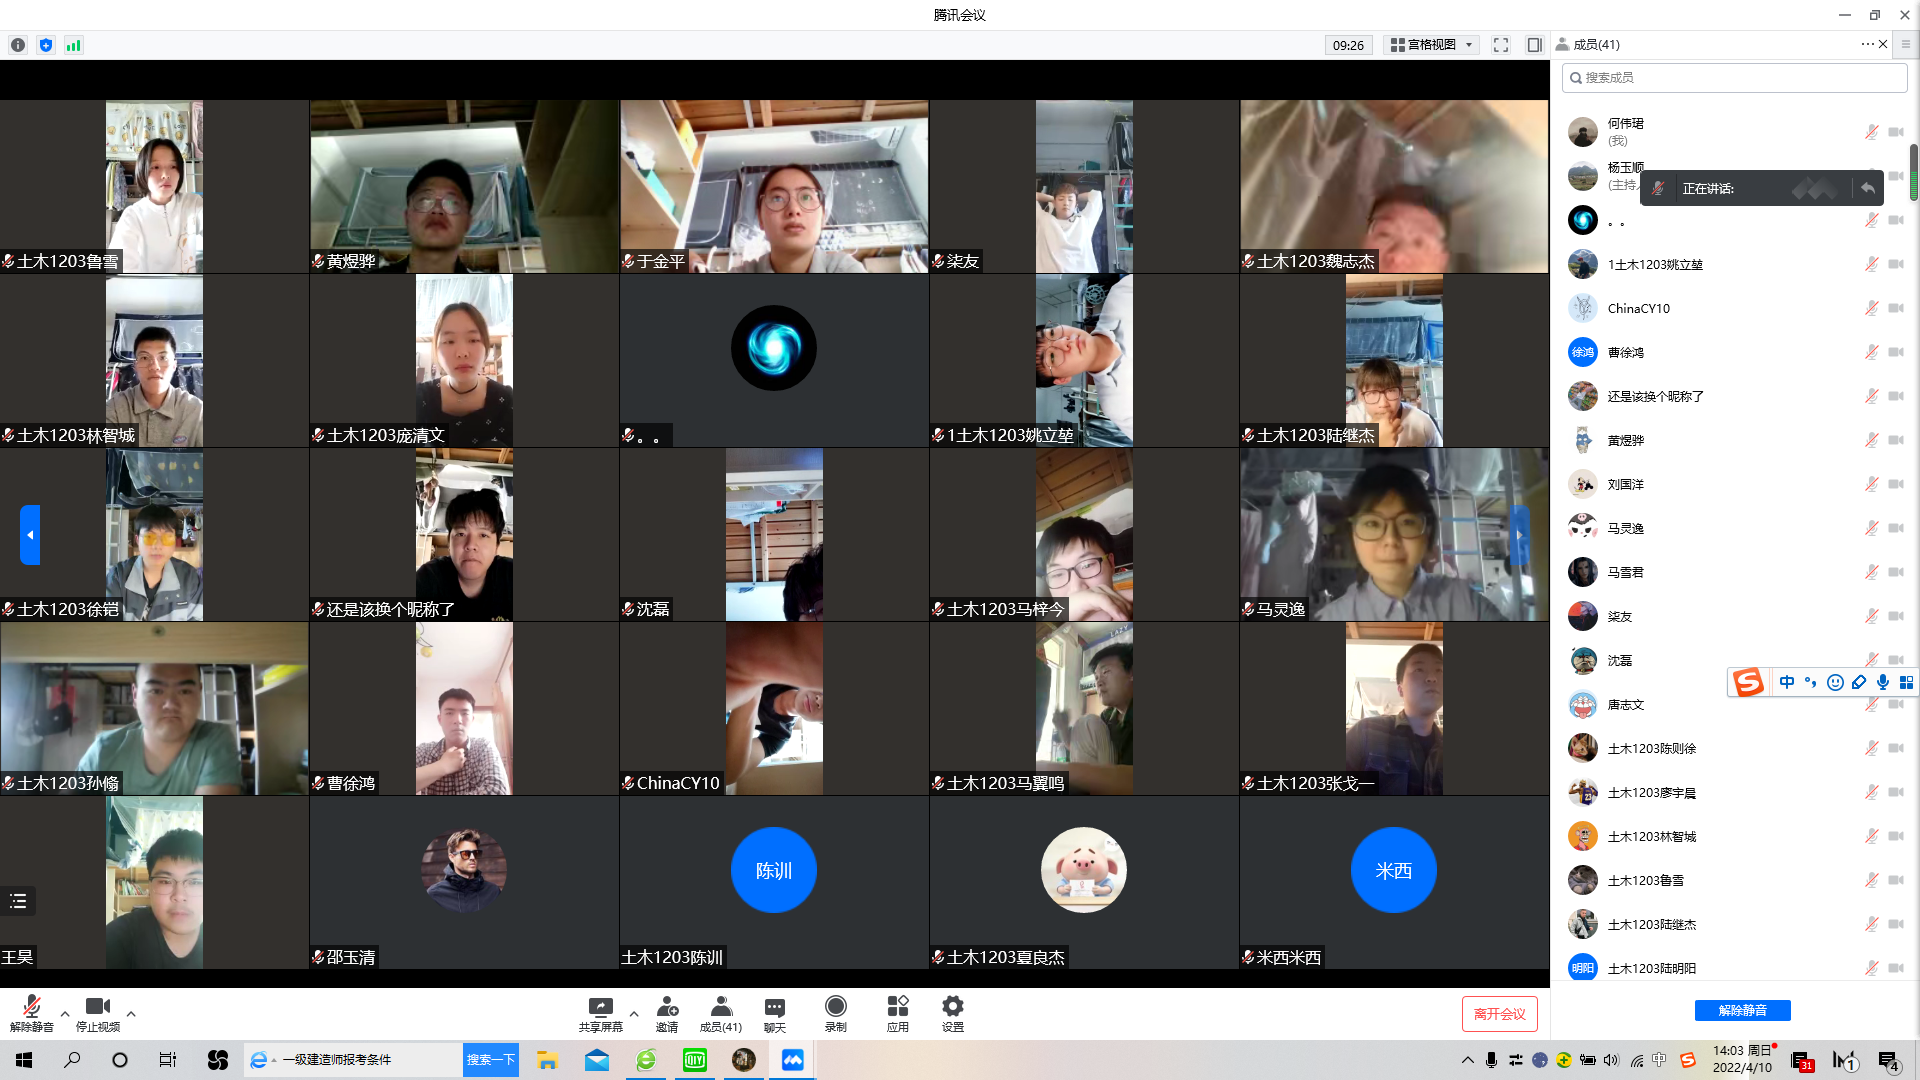Click the network signal status icon

click(73, 45)
